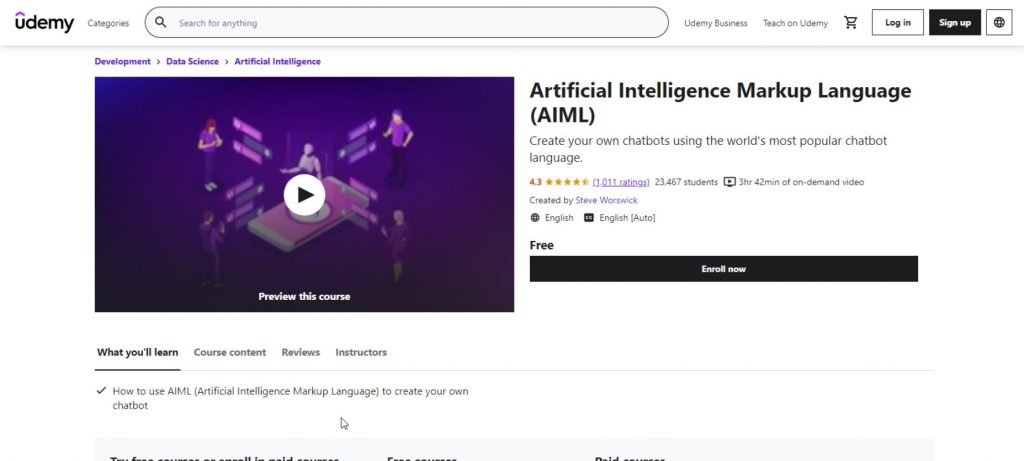Image resolution: width=1024 pixels, height=461 pixels.
Task: Play the course preview video
Action: coord(304,195)
